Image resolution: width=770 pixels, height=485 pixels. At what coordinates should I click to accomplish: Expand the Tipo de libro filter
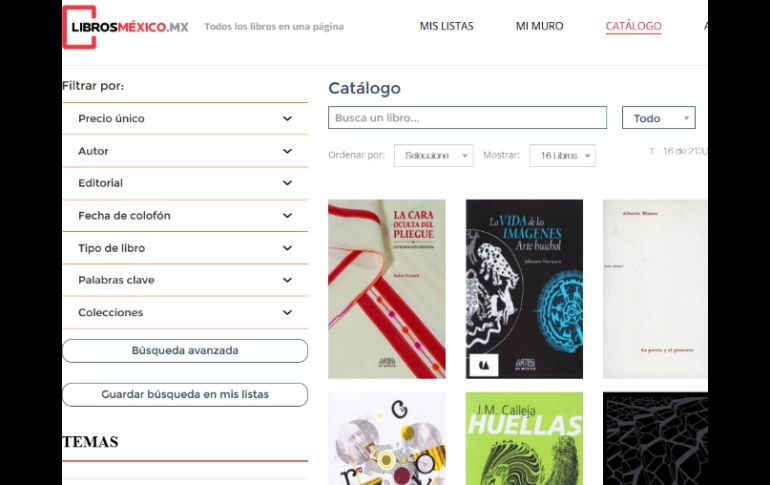(x=185, y=248)
